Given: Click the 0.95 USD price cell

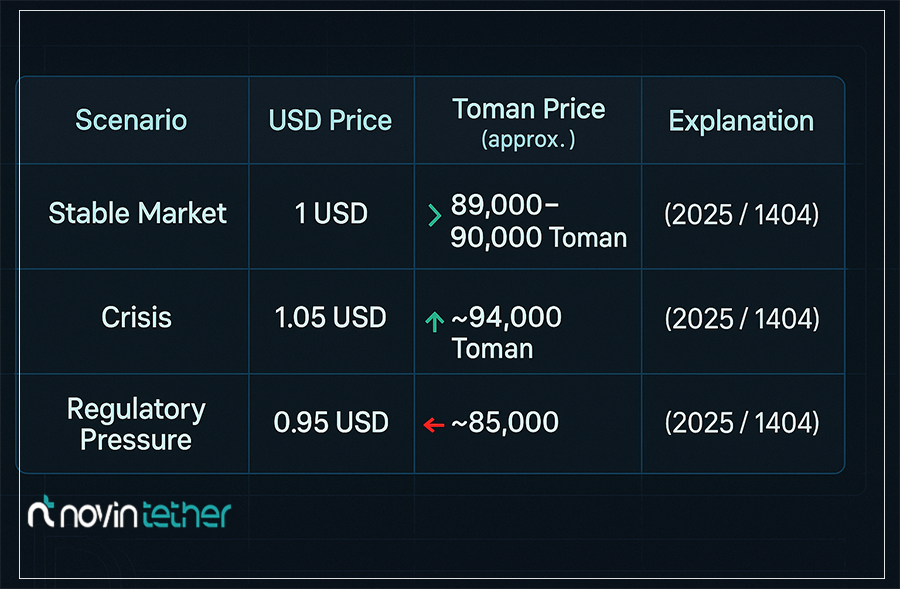Looking at the screenshot, I should tap(331, 423).
